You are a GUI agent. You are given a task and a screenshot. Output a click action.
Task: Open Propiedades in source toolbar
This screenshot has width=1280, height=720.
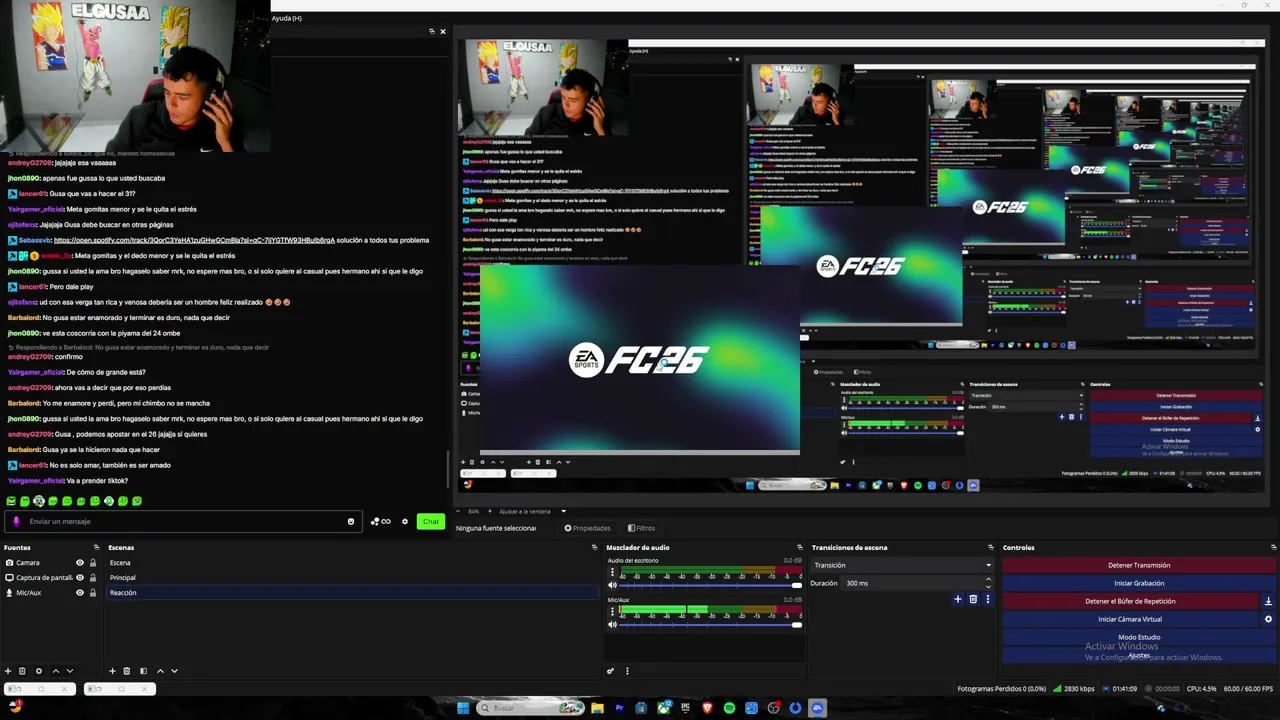[x=587, y=528]
